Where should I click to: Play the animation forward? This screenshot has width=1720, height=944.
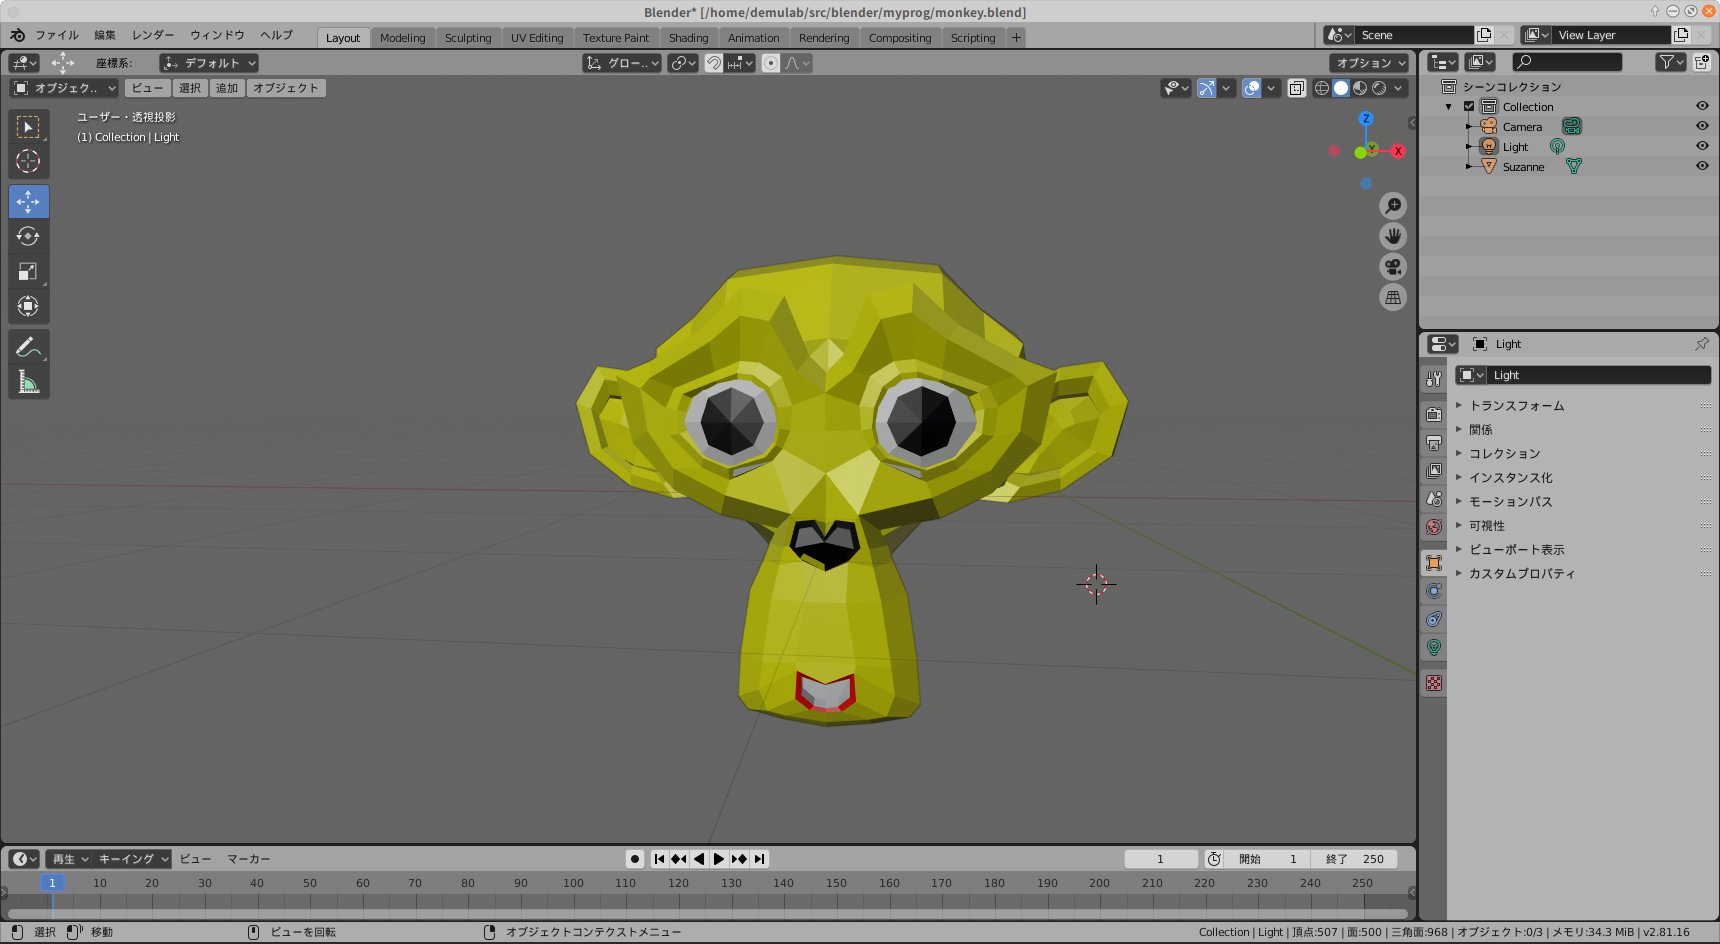719,859
